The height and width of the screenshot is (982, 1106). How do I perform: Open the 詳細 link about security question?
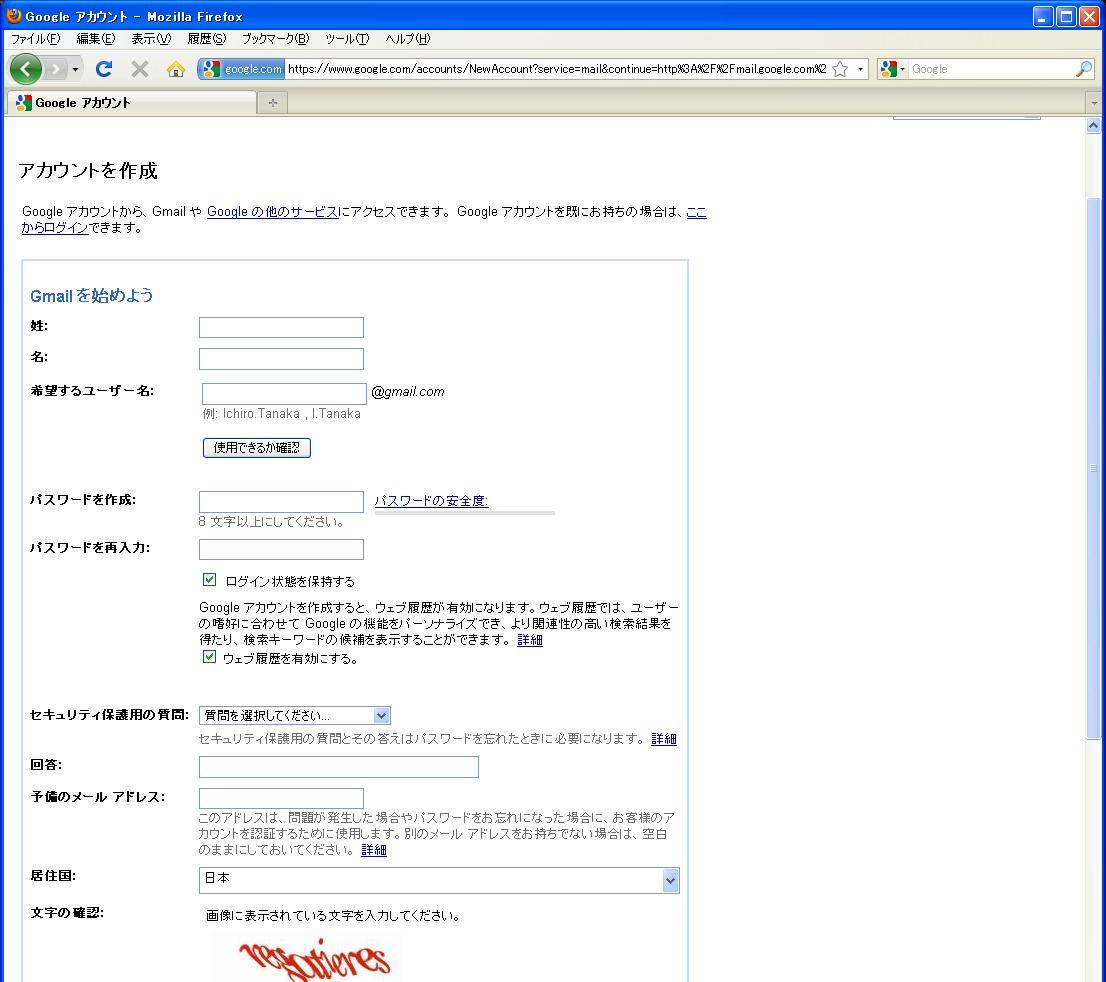coord(664,739)
